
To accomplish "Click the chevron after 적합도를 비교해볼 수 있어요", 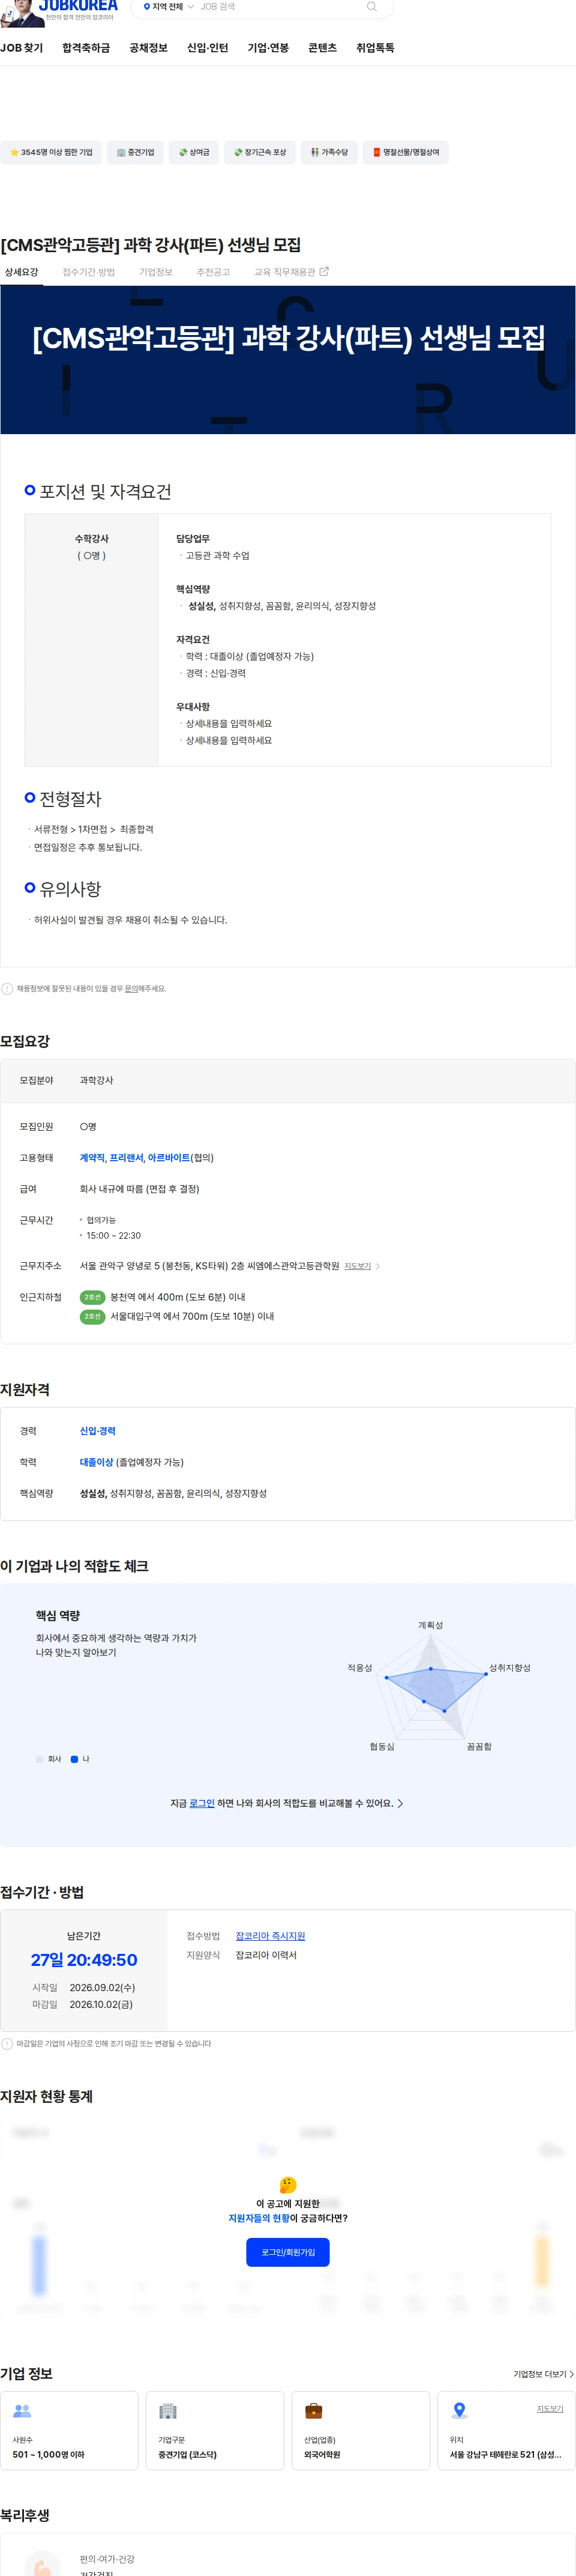I will coord(400,1803).
